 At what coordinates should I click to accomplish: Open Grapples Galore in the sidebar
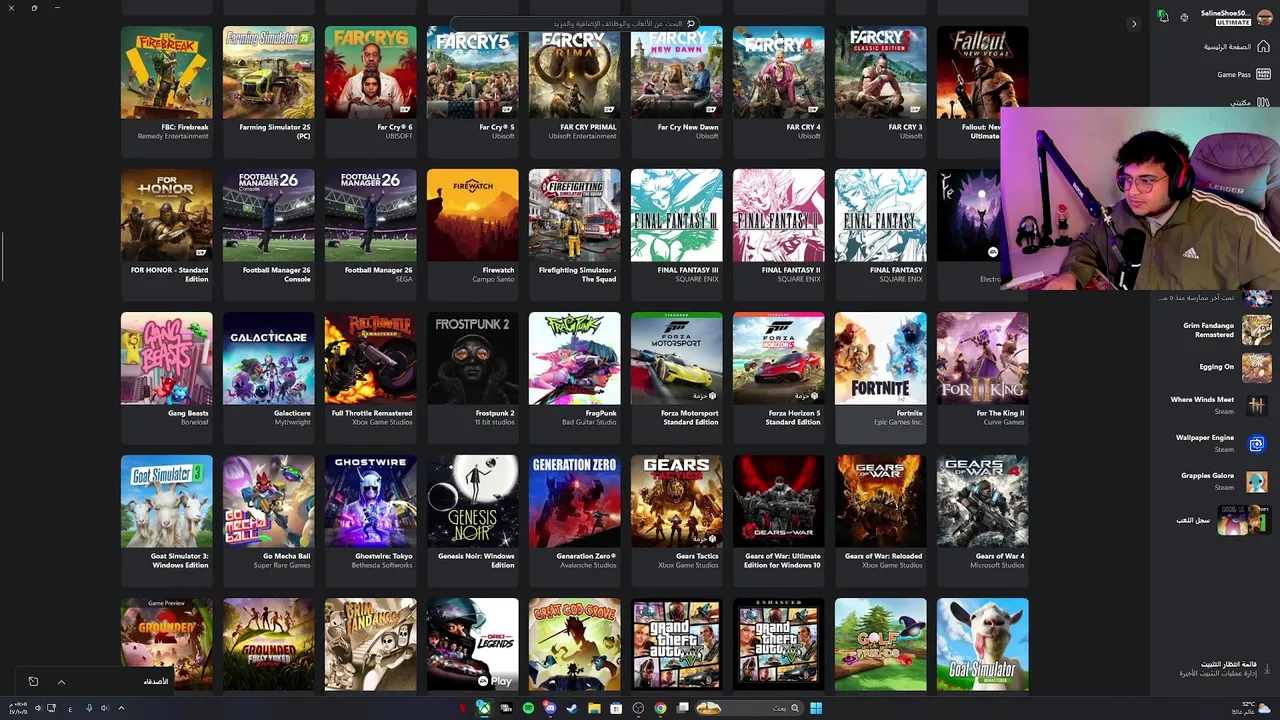pyautogui.click(x=1224, y=481)
